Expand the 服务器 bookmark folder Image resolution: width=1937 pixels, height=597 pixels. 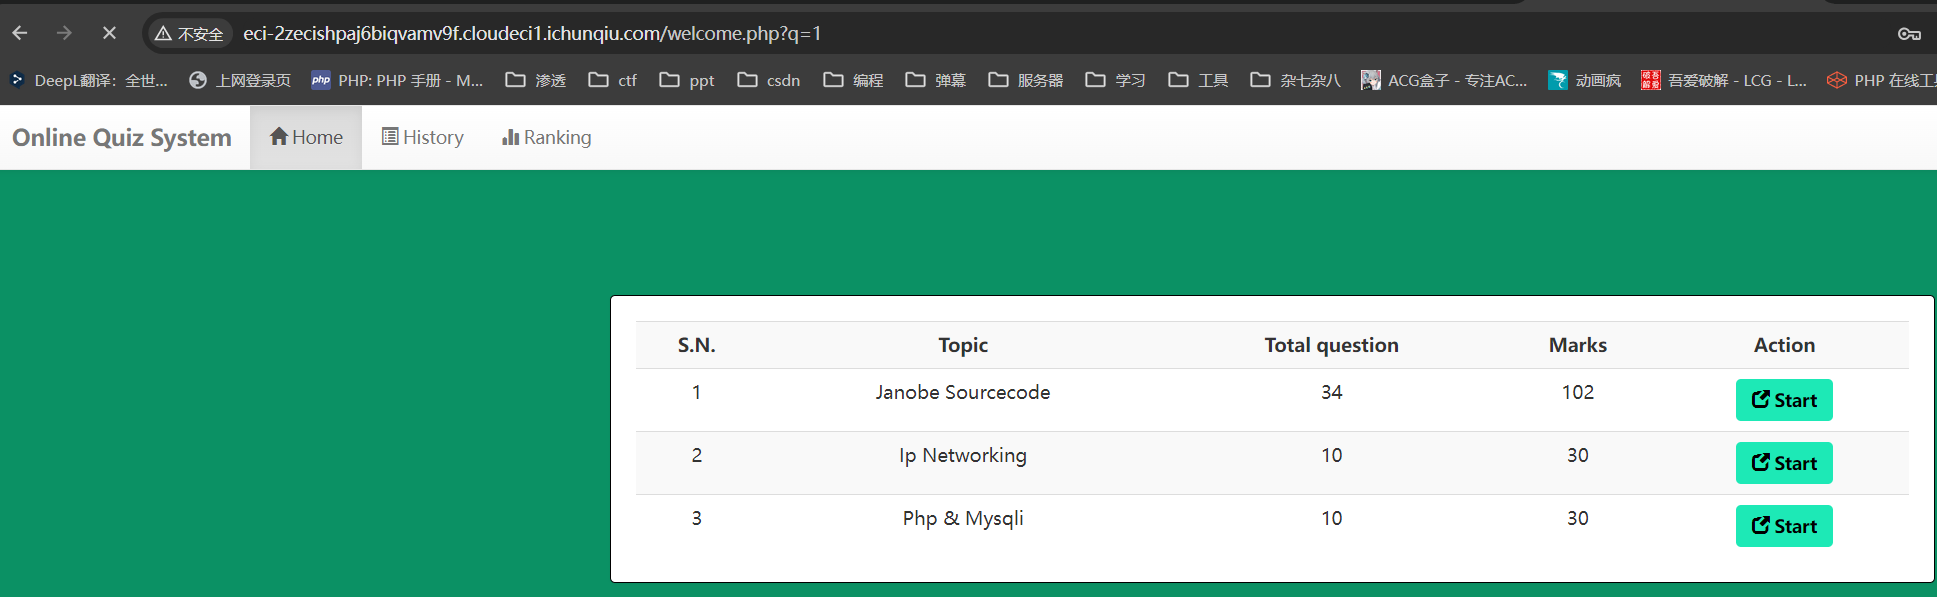tap(1026, 80)
